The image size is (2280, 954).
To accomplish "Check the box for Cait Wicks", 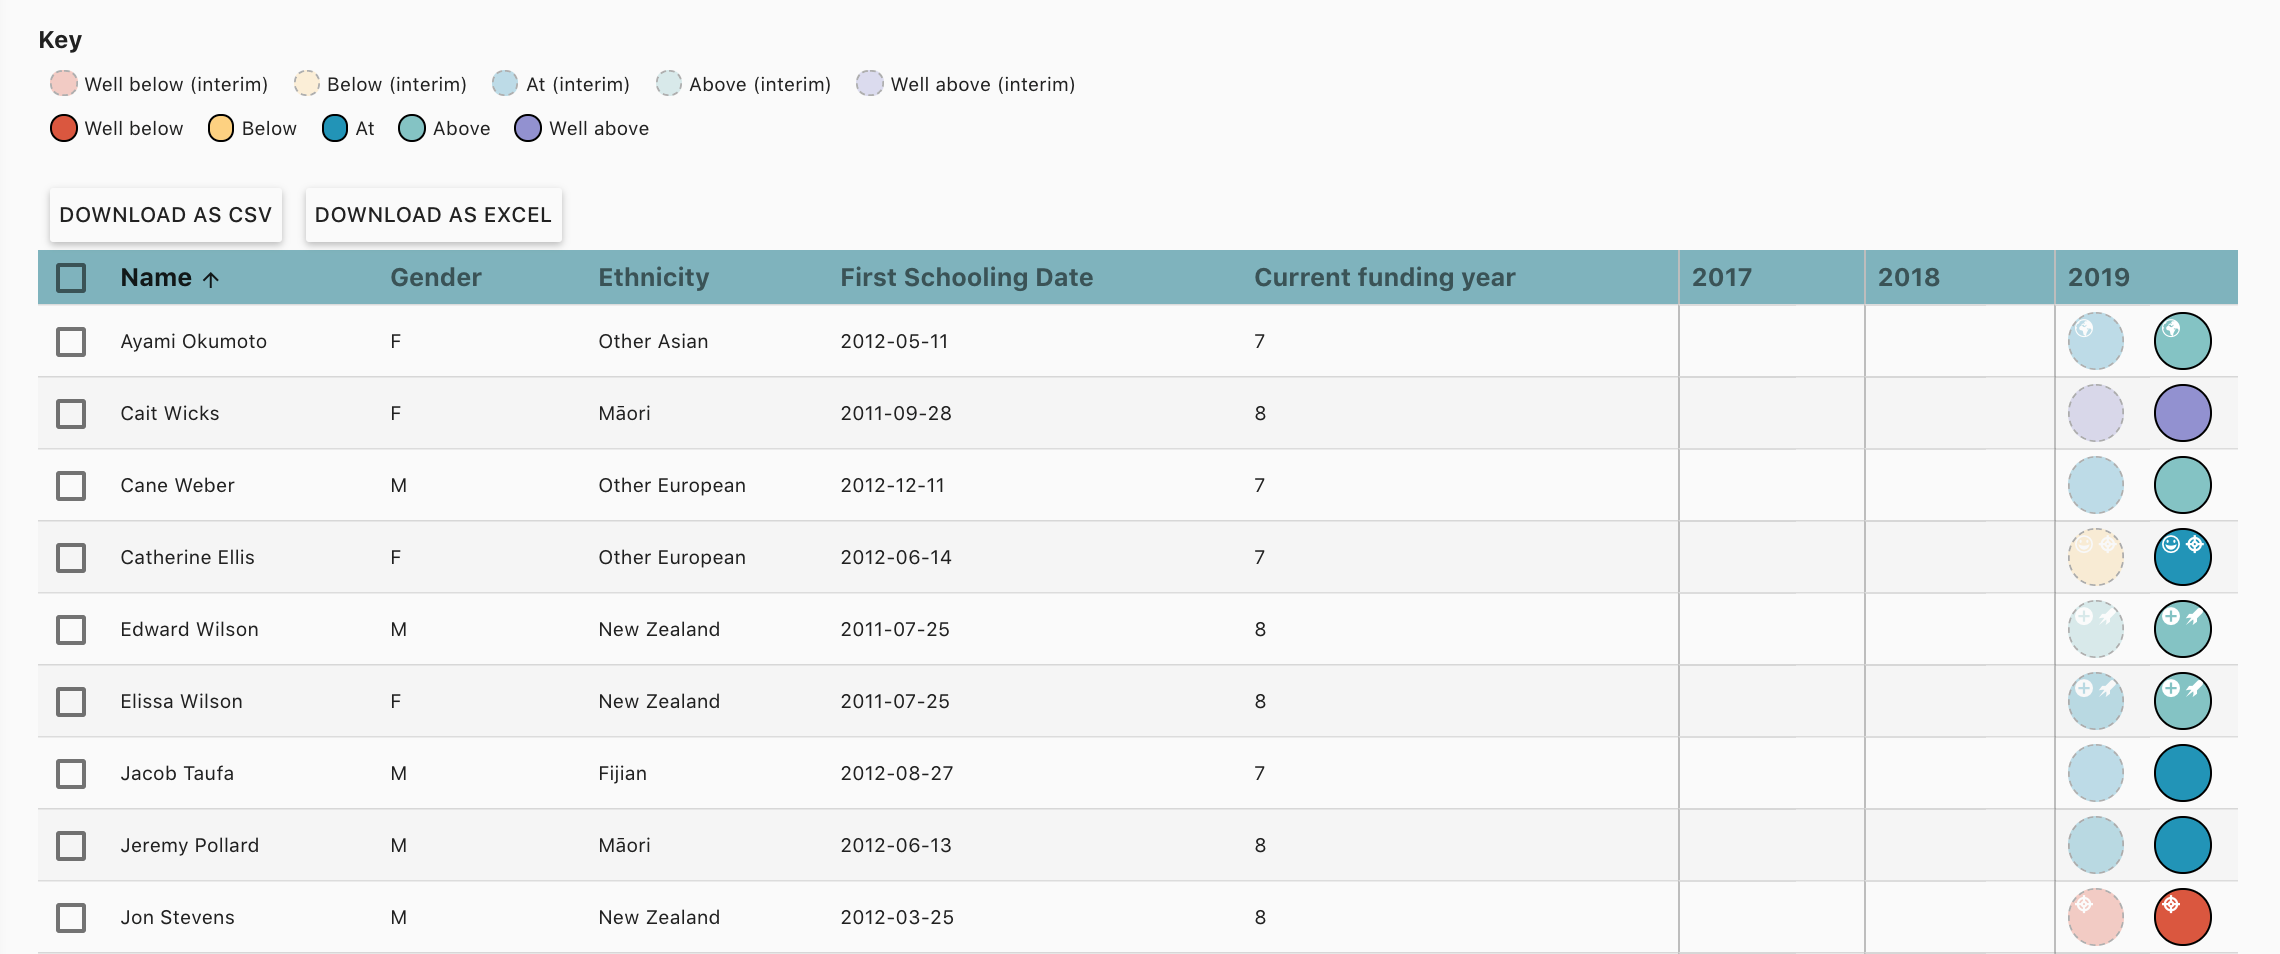I will [x=71, y=414].
